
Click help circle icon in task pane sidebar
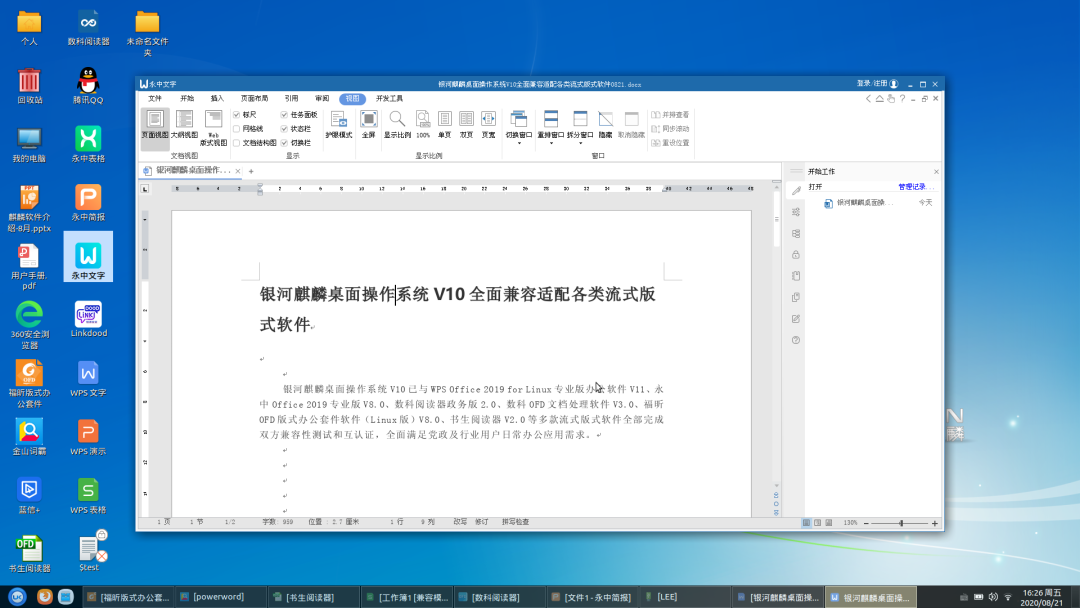[x=796, y=340]
